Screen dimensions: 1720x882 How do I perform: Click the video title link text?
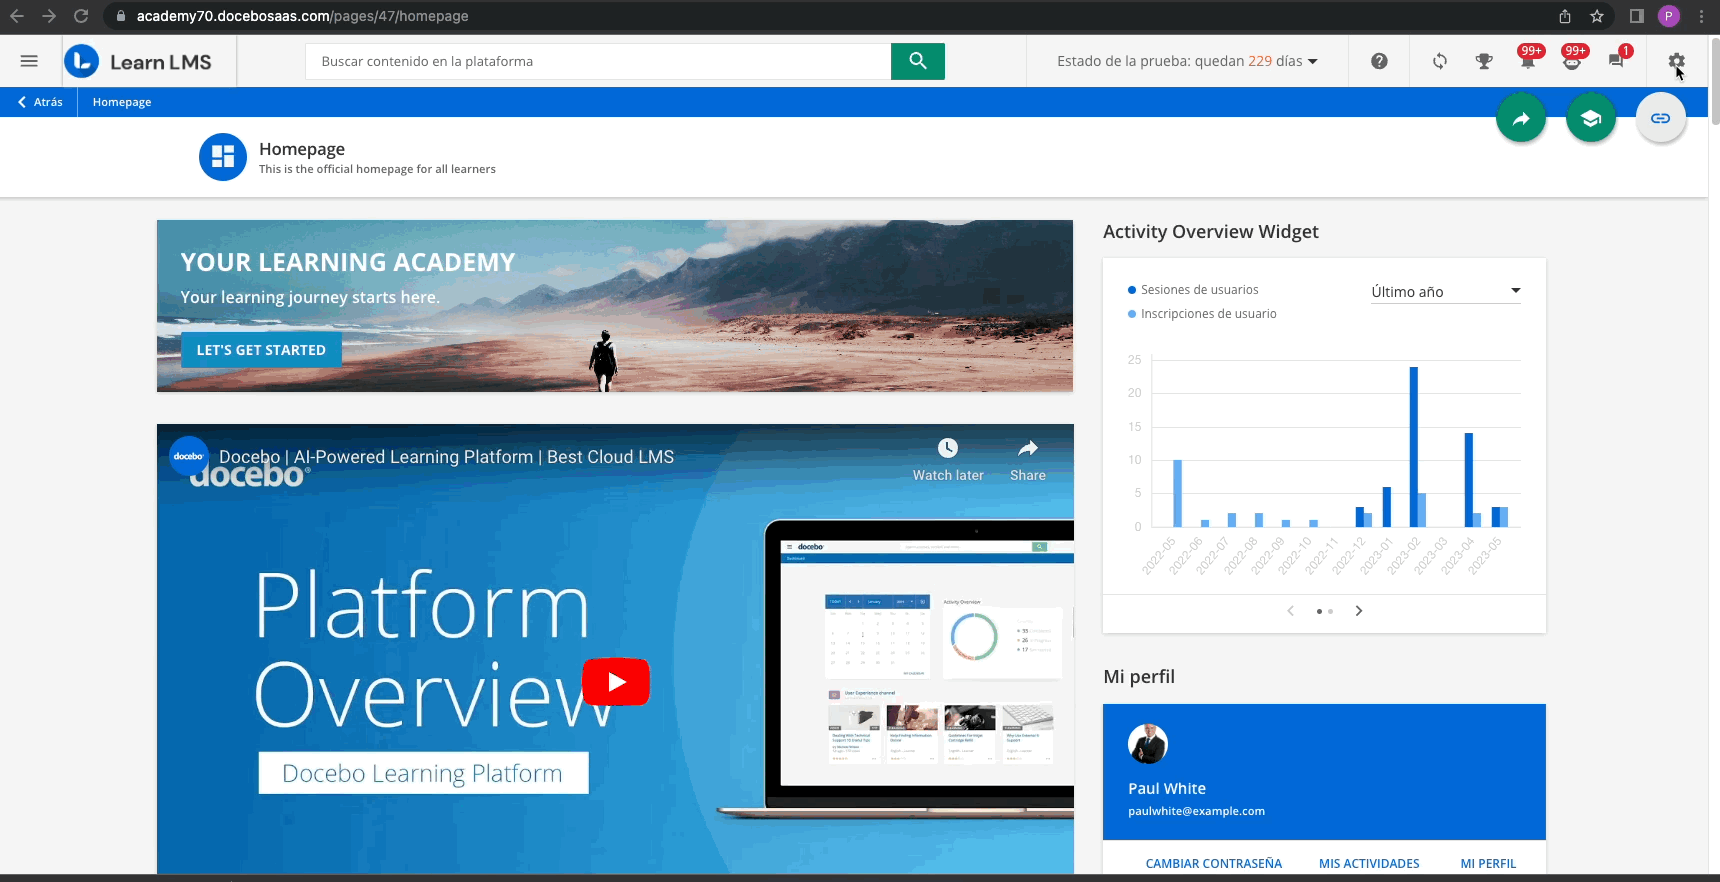coord(446,457)
